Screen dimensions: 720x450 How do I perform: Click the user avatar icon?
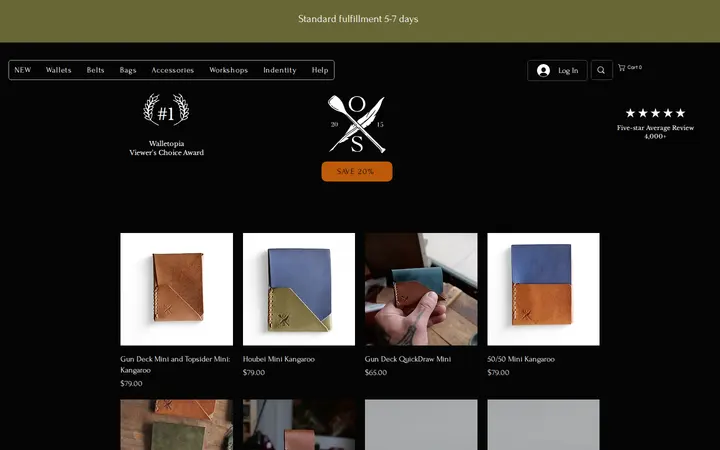(x=543, y=70)
